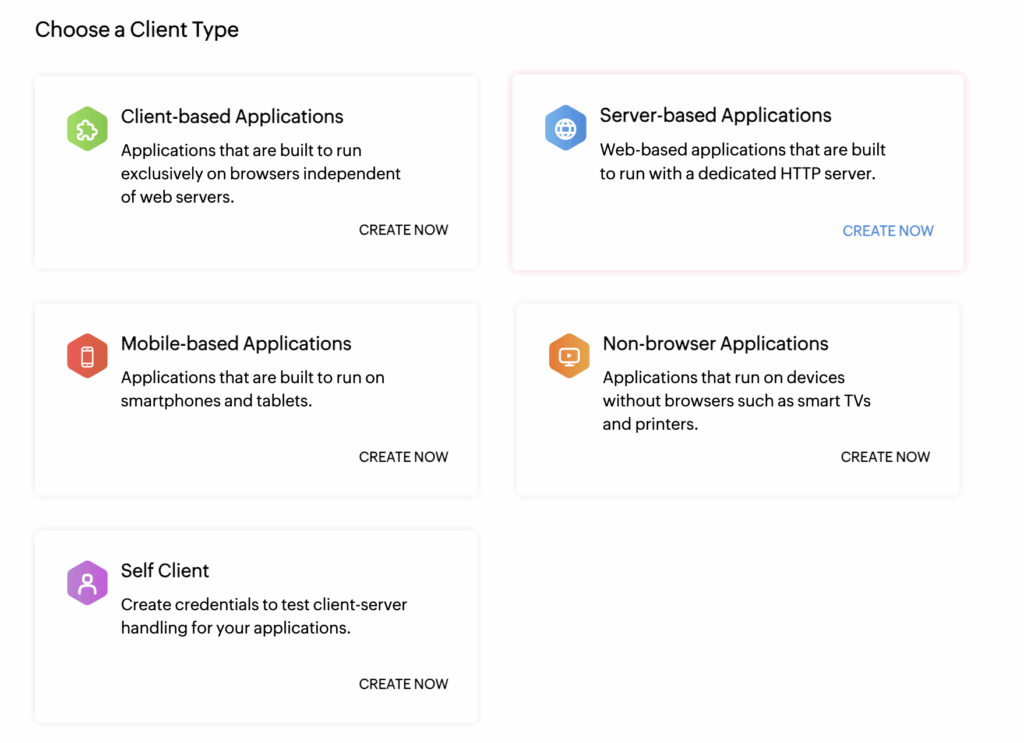Viewport: 1024px width, 743px height.
Task: Click the description about testing client-server credentials
Action: 264,616
